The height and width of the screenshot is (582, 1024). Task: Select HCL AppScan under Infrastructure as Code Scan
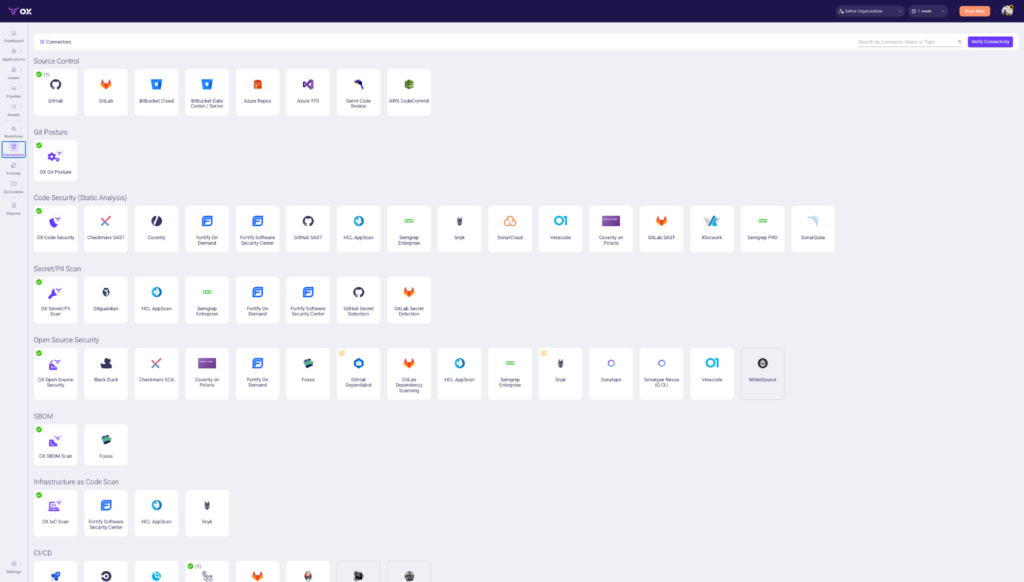pos(156,513)
